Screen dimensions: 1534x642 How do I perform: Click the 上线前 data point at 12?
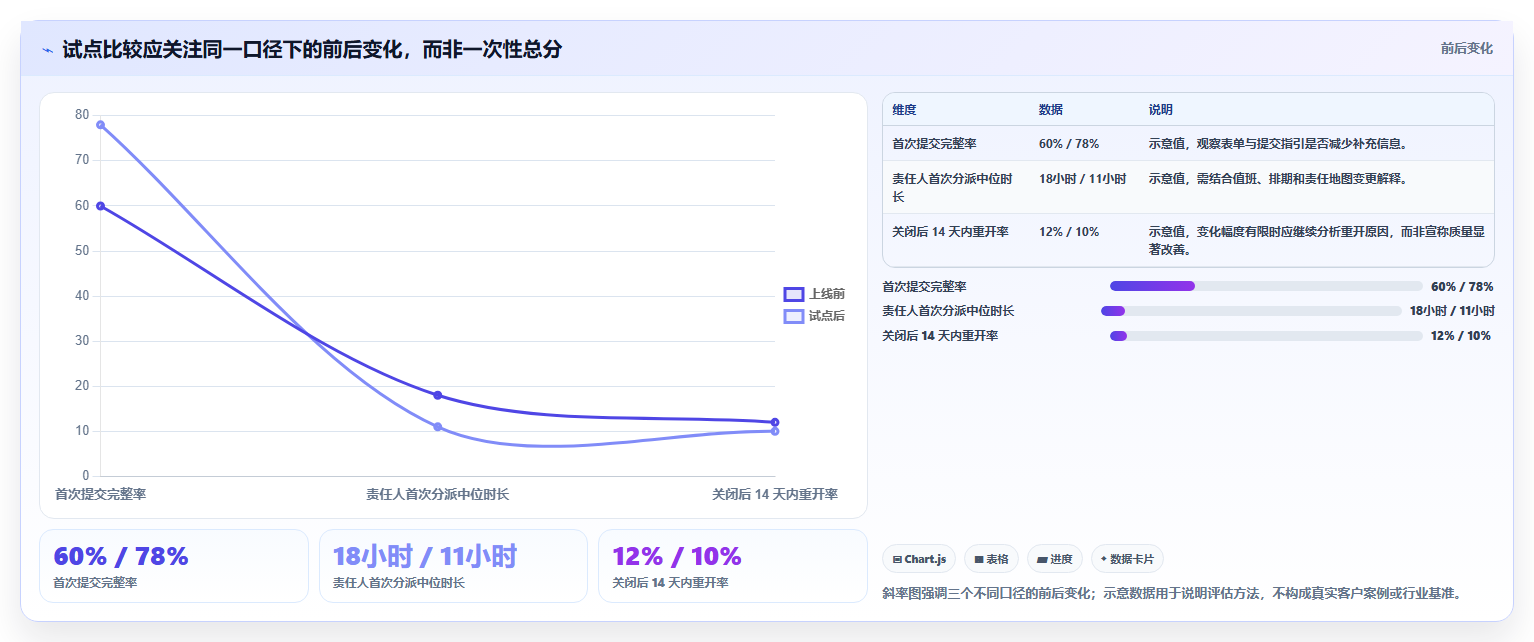point(775,422)
